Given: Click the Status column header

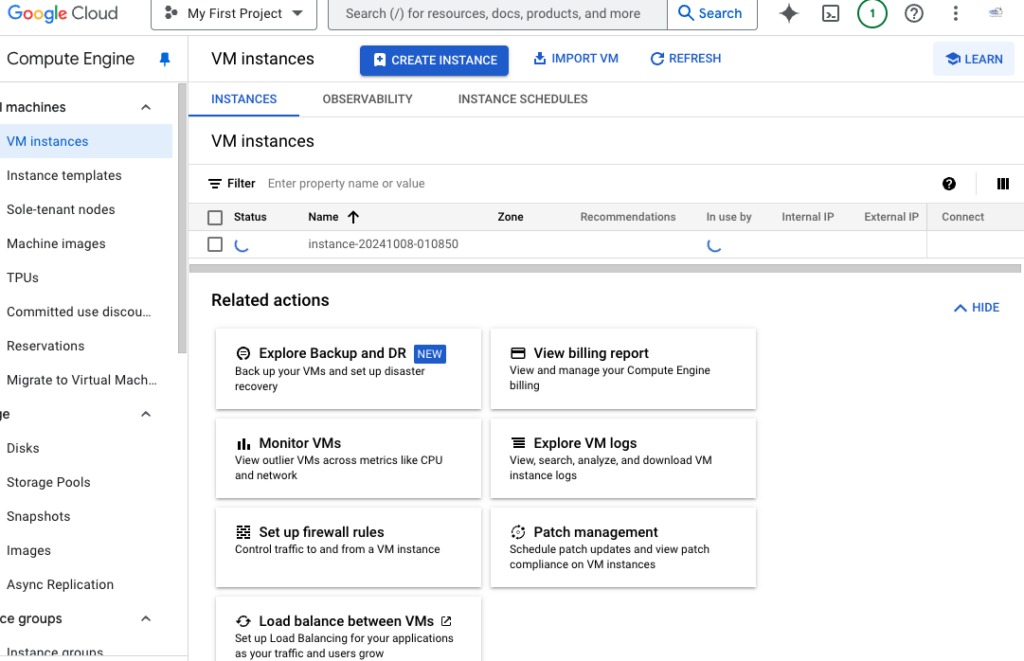Looking at the screenshot, I should pos(250,217).
